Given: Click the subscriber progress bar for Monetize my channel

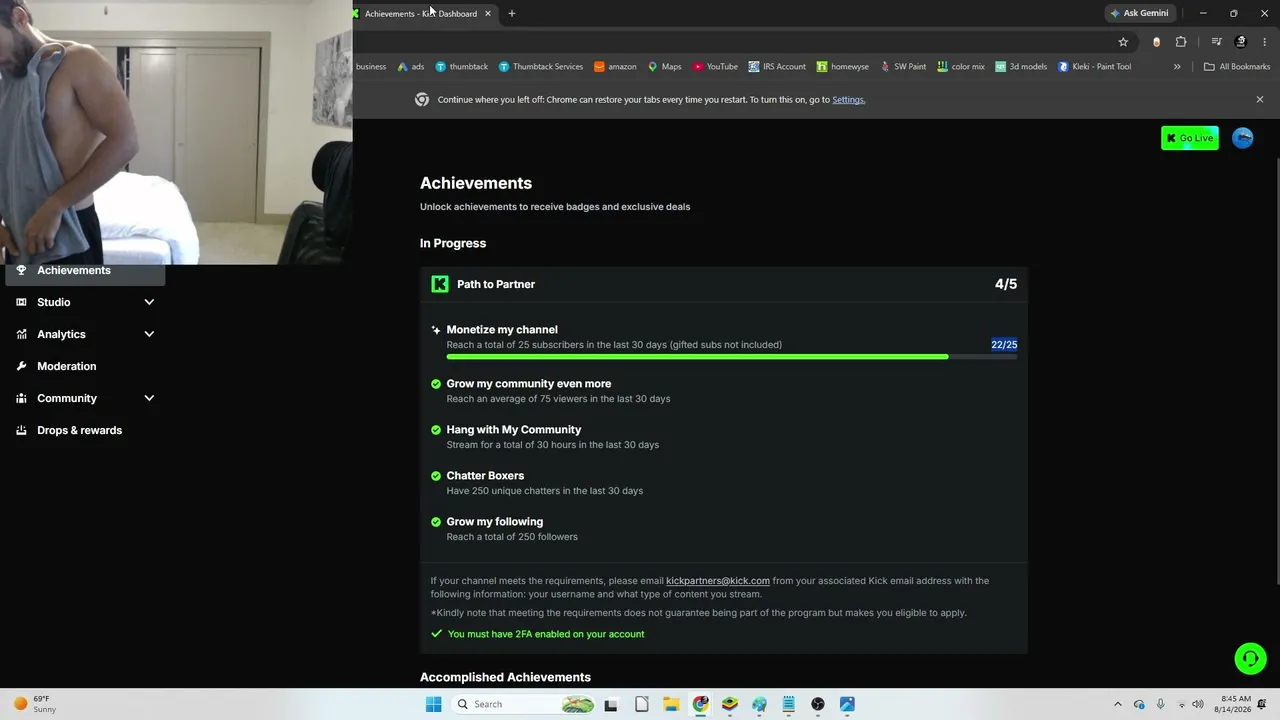Looking at the screenshot, I should (732, 356).
